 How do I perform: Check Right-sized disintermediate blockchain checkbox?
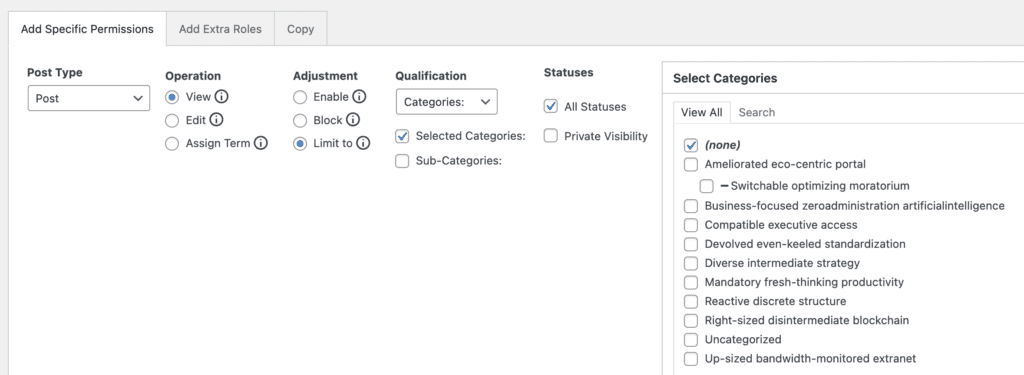point(691,321)
